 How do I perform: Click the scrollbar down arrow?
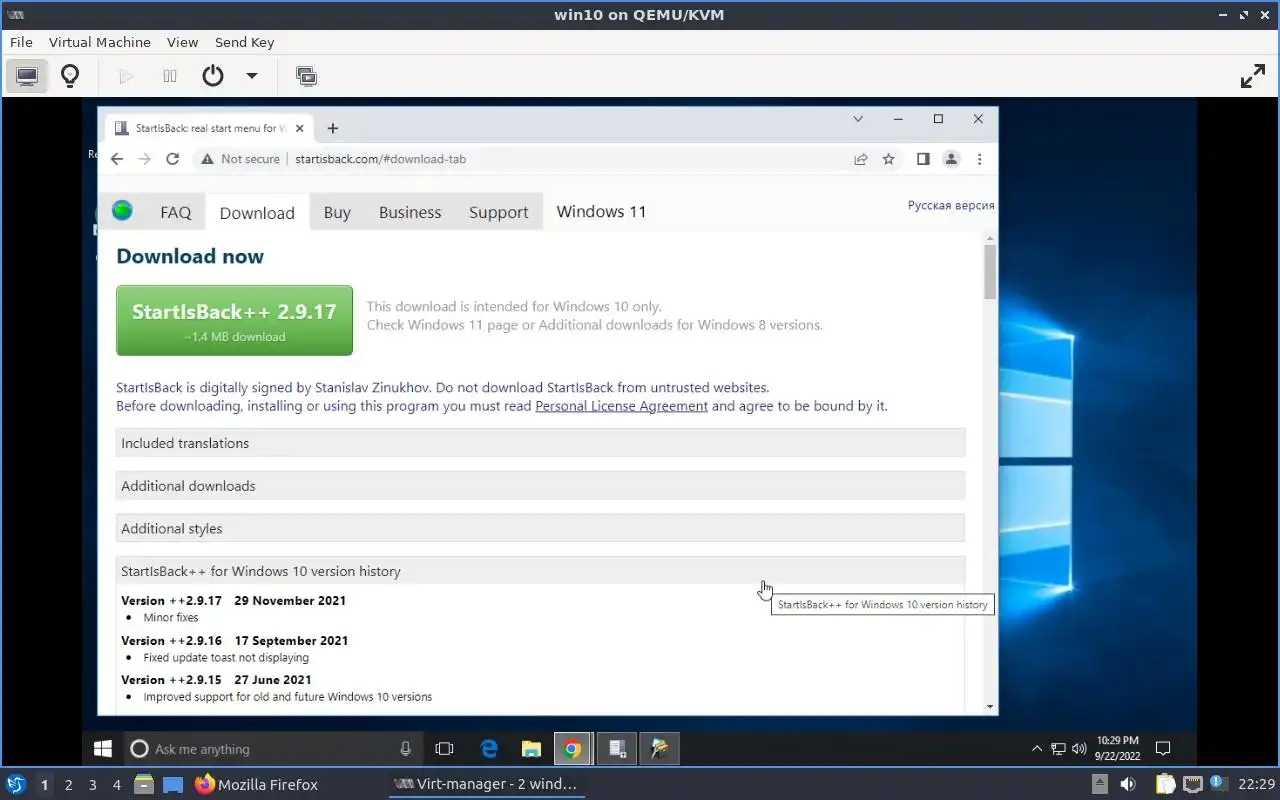pos(990,707)
